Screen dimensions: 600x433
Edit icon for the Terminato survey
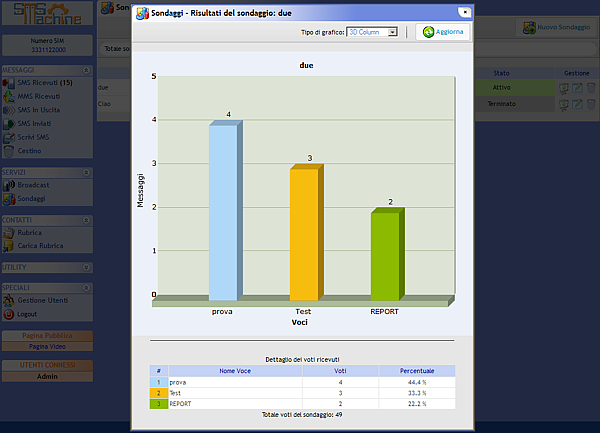tap(577, 104)
